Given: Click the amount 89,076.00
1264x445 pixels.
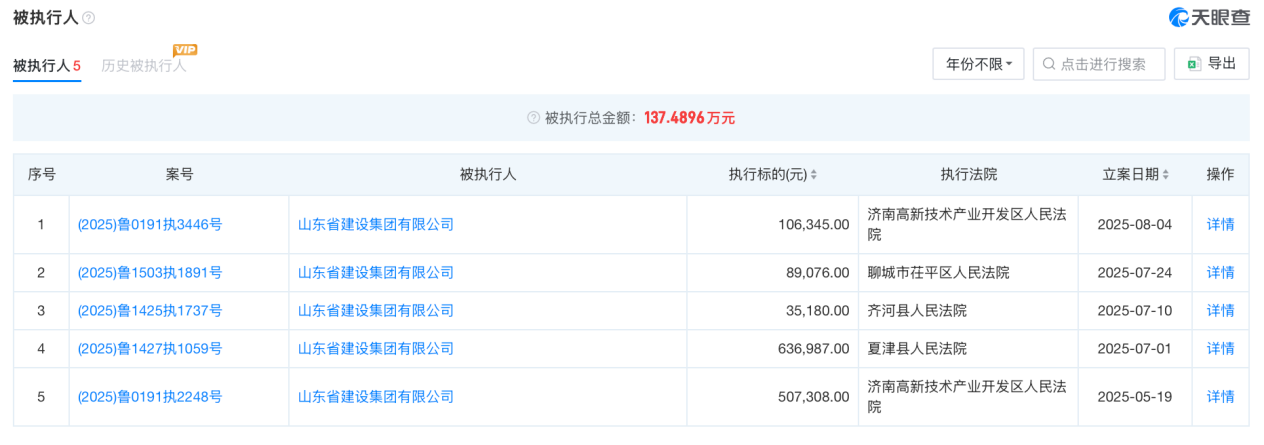Looking at the screenshot, I should pyautogui.click(x=817, y=273).
